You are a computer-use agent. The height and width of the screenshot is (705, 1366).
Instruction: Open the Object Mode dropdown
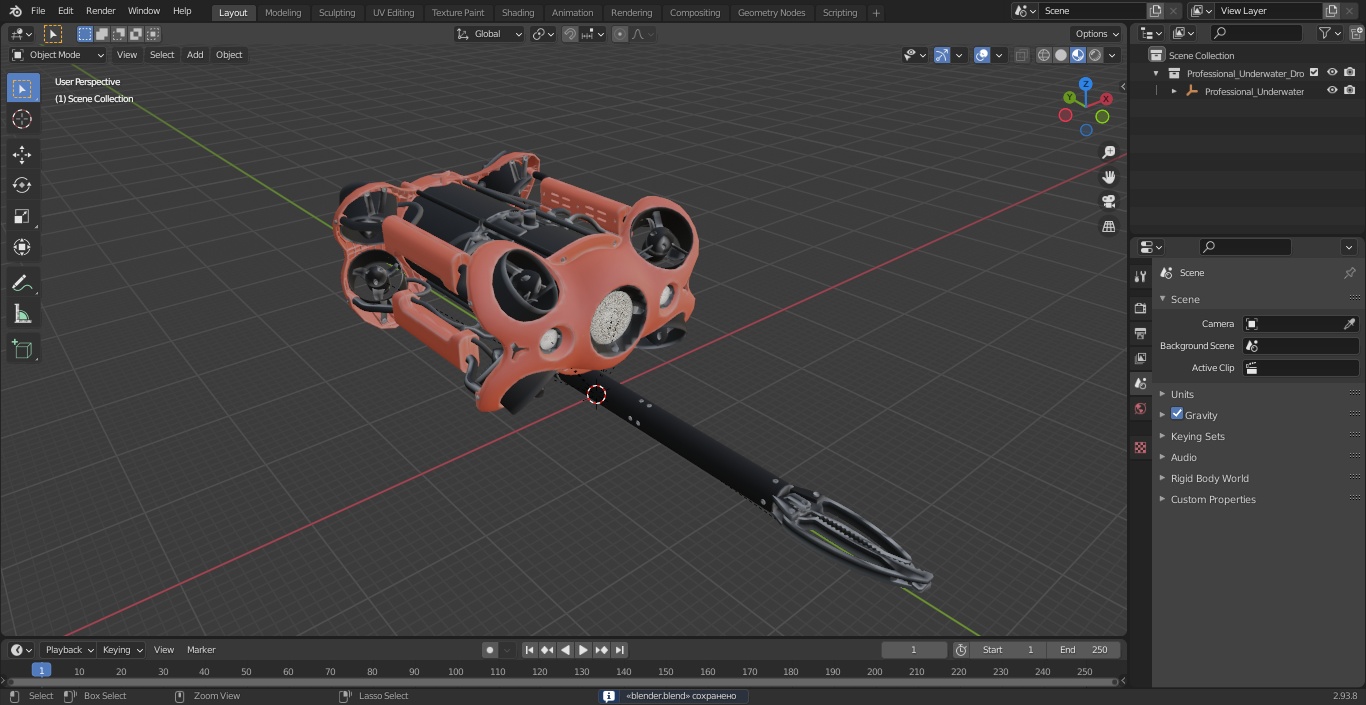[x=58, y=55]
